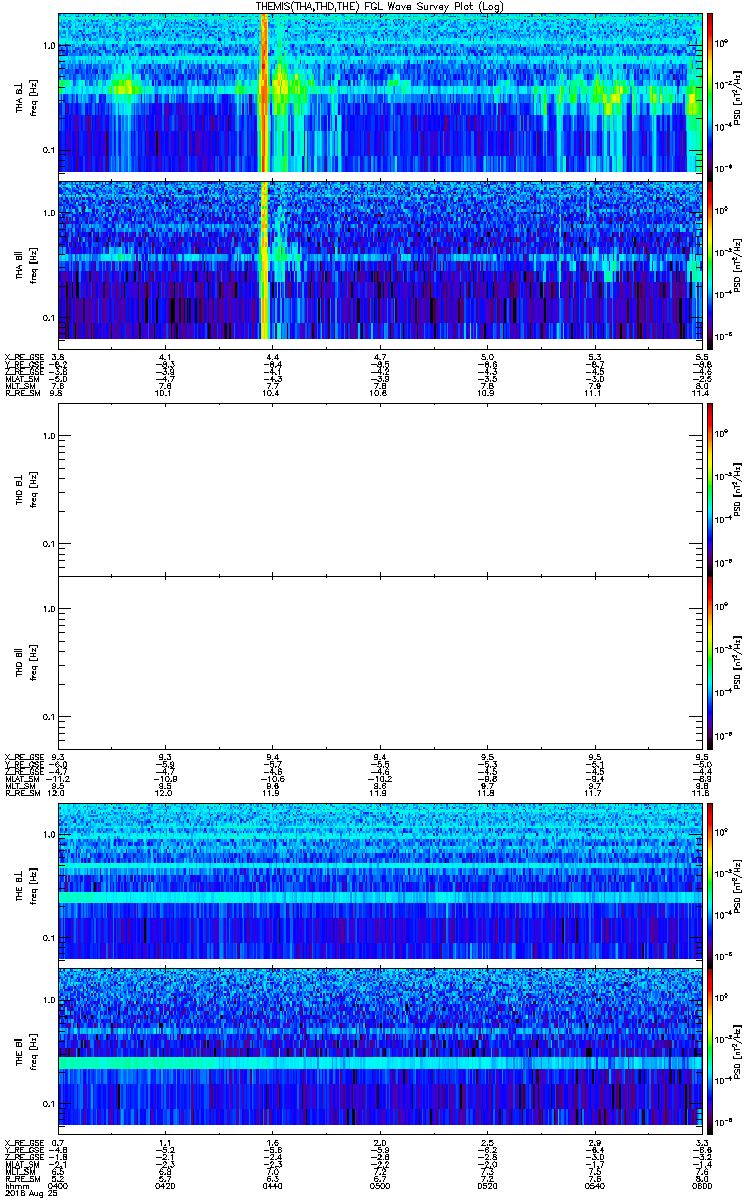Image resolution: width=750 pixels, height=1200 pixels.
Task: Click the 0420 time tick label
Action: coord(166,1184)
